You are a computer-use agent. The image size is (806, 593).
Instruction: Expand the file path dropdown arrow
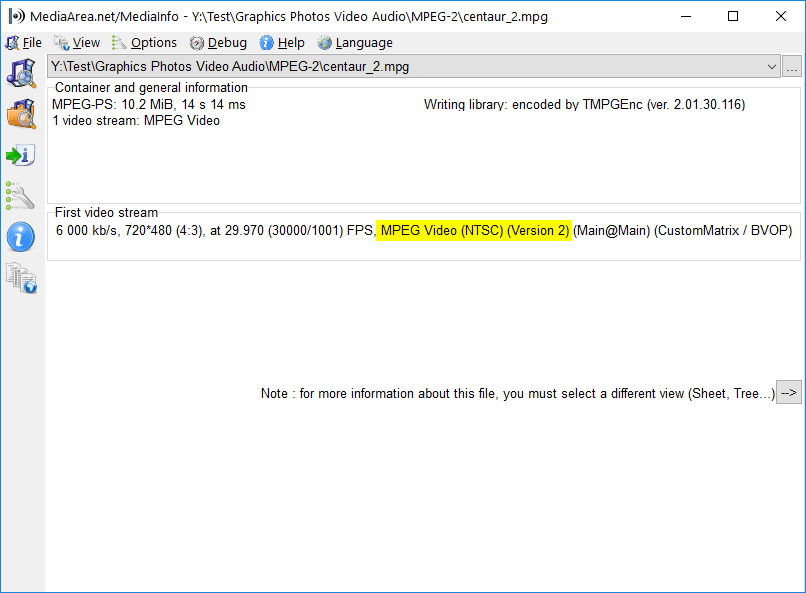coord(772,67)
